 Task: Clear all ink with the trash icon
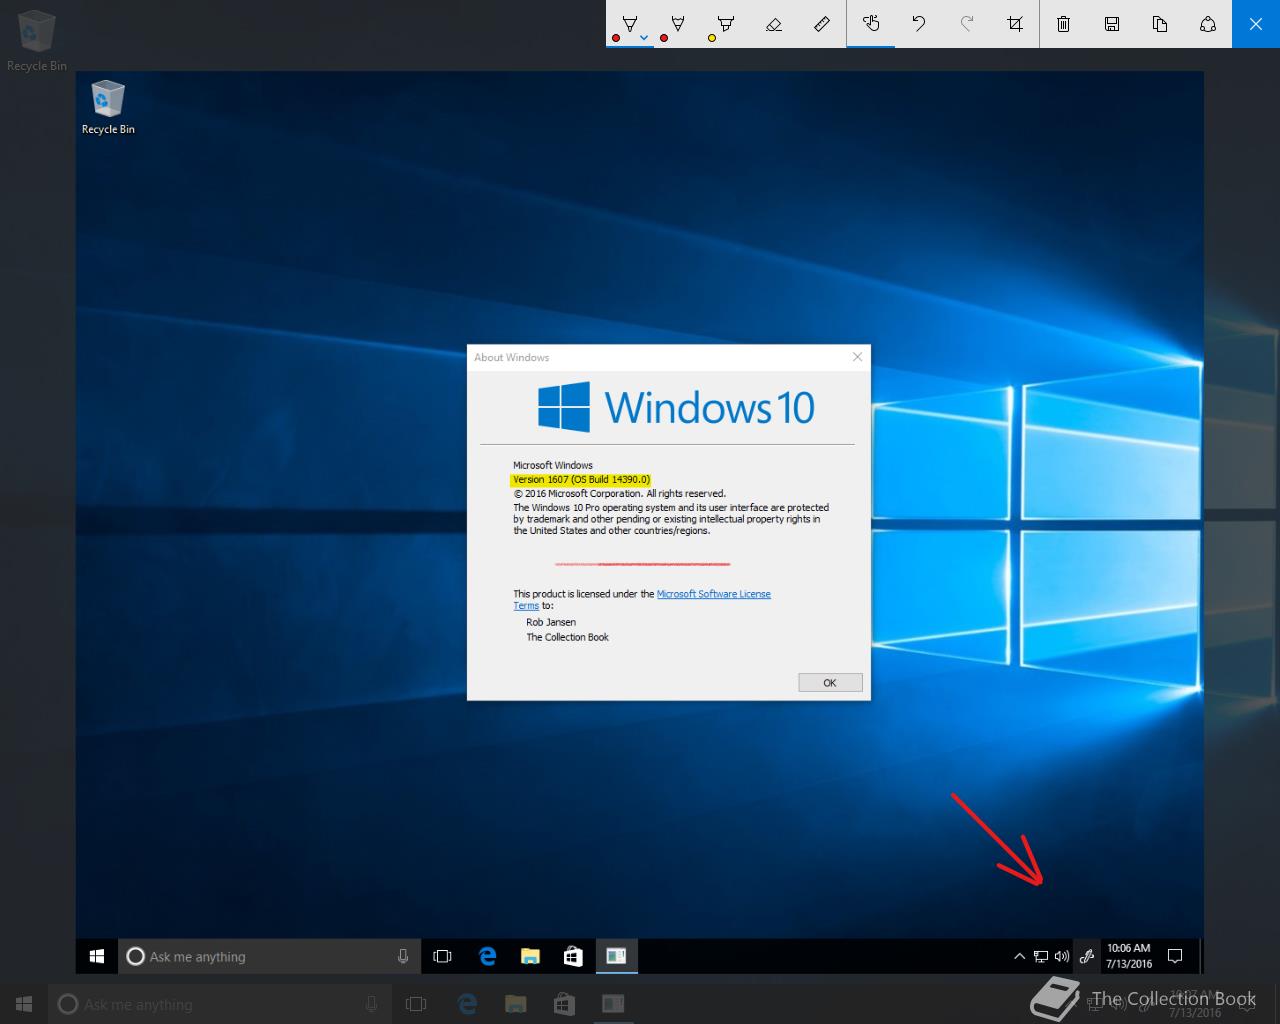[x=1064, y=23]
